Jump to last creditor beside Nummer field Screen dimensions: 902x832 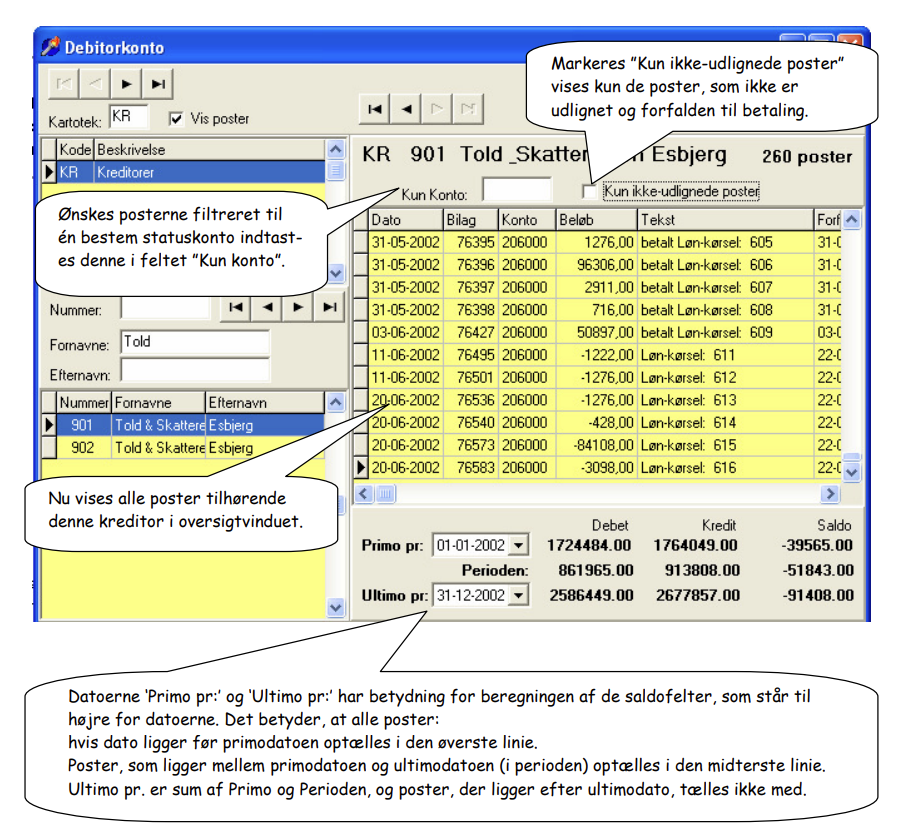coord(330,307)
